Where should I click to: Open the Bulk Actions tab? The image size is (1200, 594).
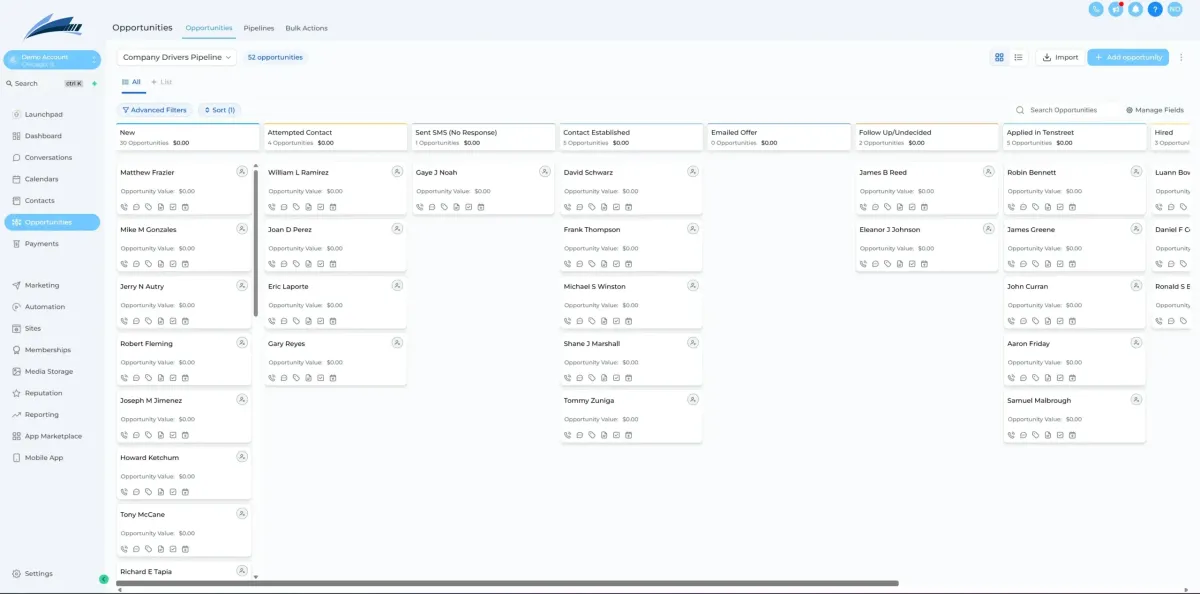pyautogui.click(x=306, y=28)
